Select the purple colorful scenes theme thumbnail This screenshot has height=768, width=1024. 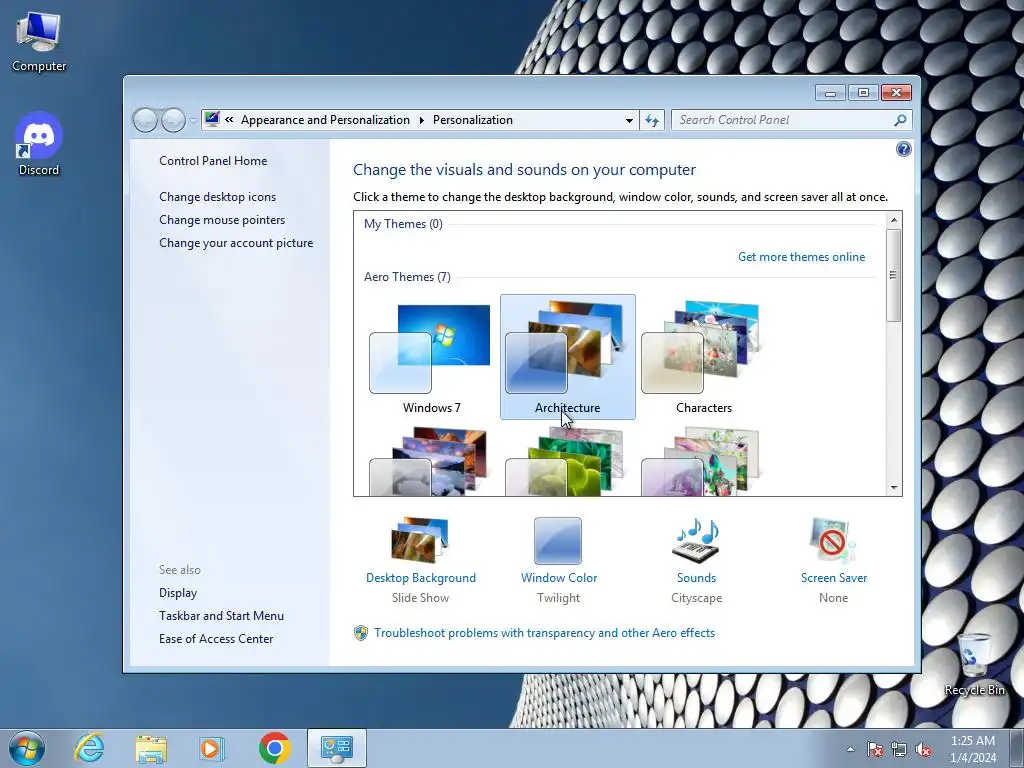701,460
